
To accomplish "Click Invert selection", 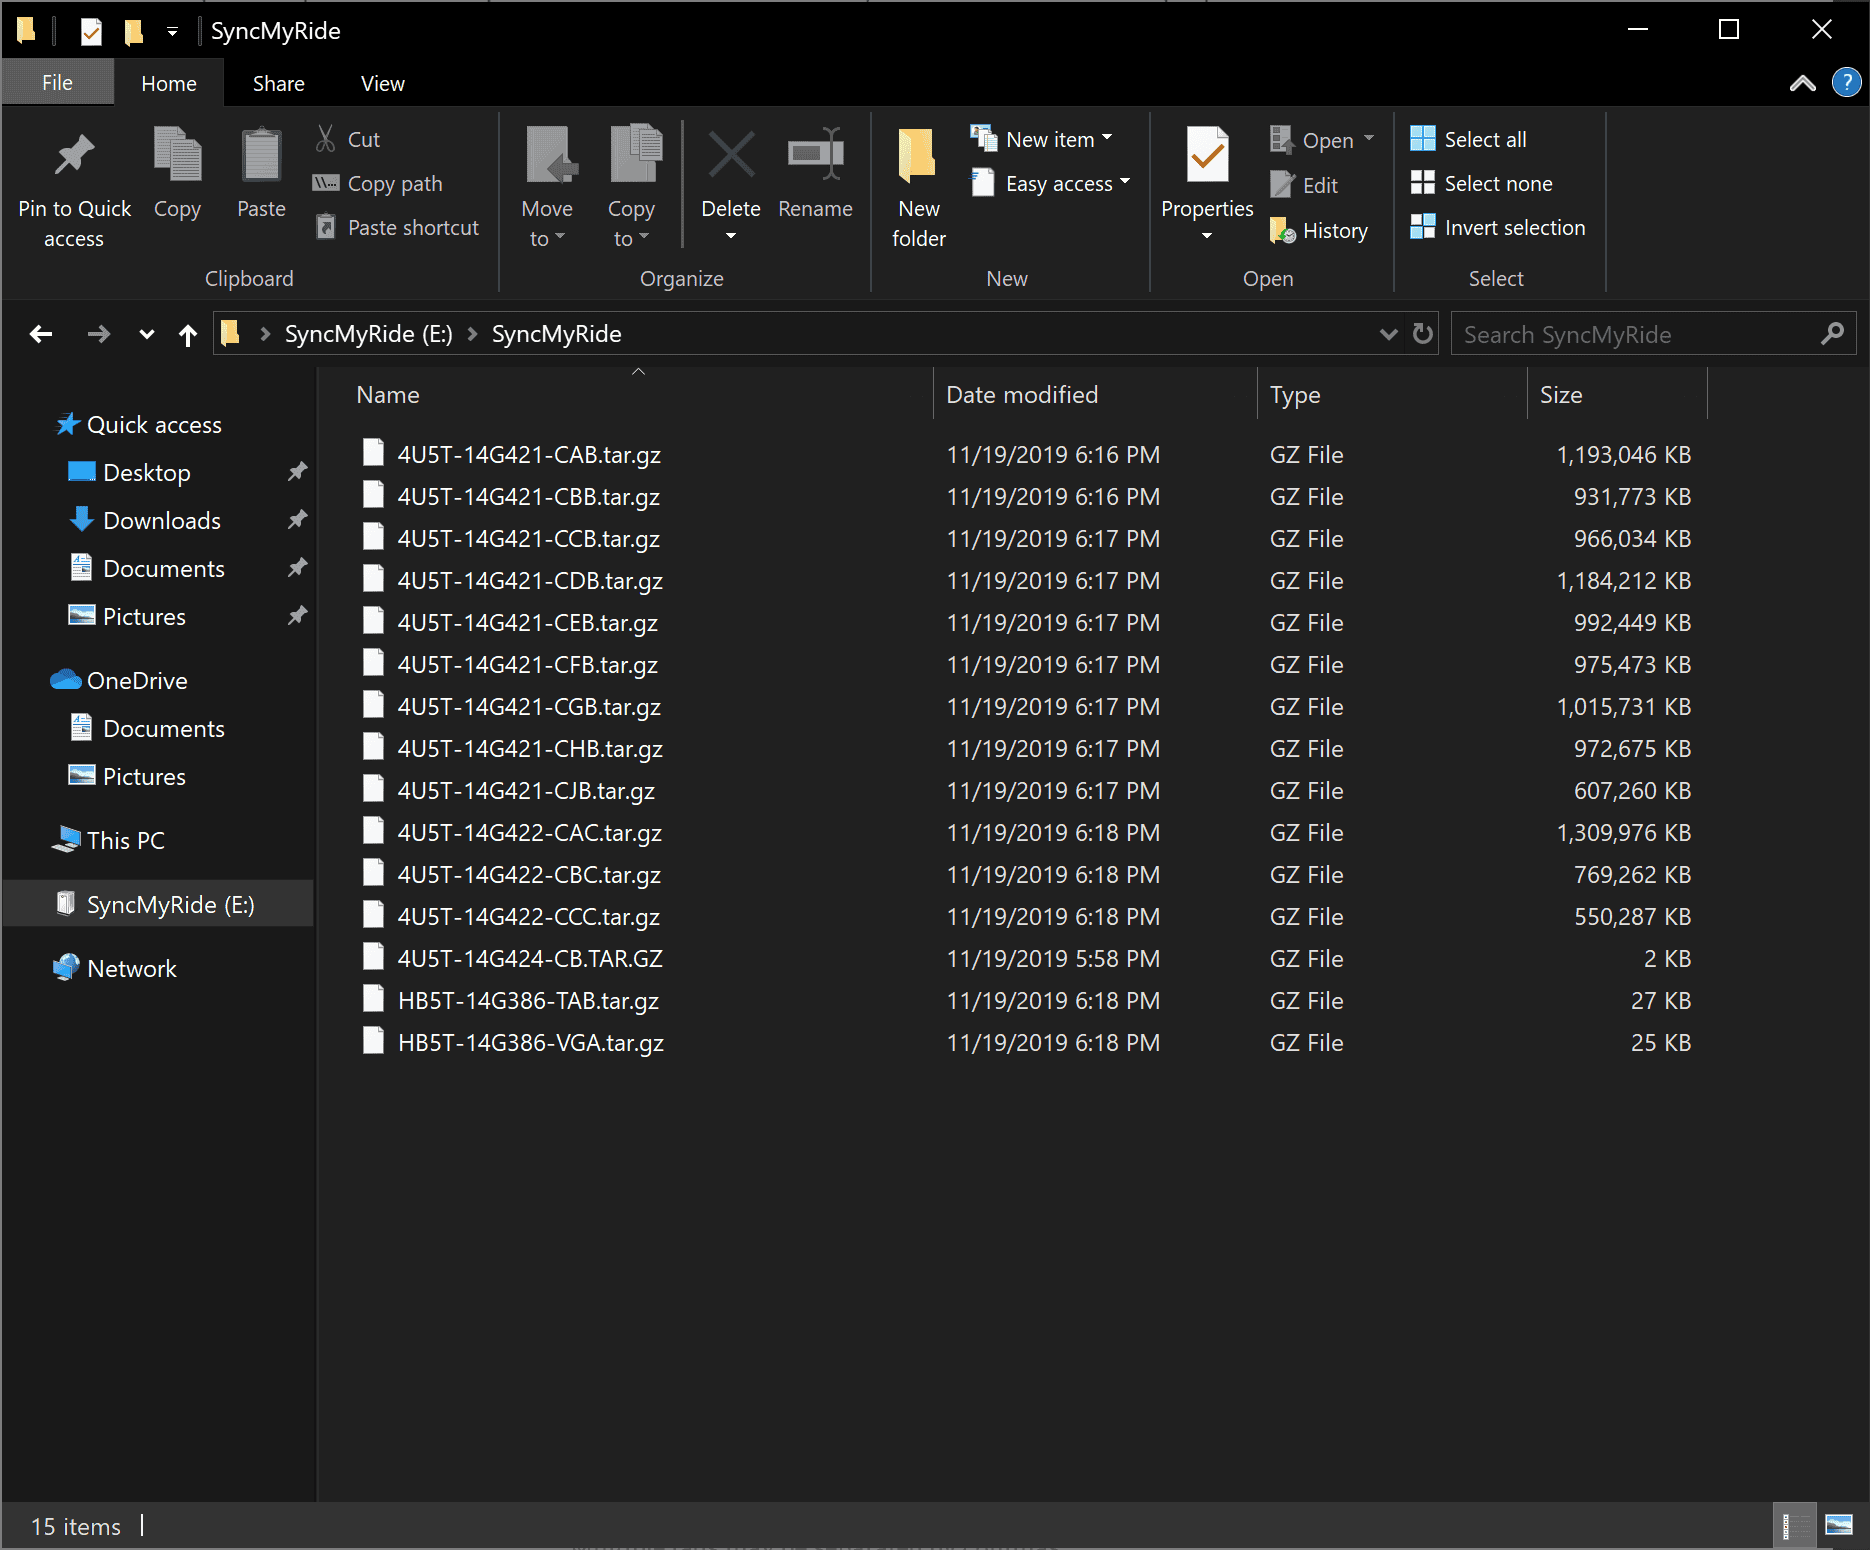I will pyautogui.click(x=1497, y=227).
